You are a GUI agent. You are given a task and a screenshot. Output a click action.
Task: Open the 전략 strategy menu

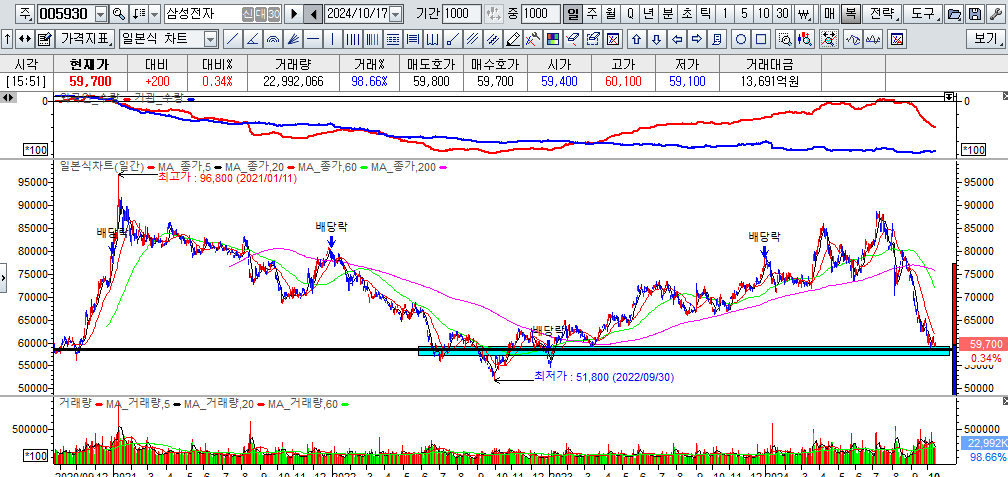point(882,14)
